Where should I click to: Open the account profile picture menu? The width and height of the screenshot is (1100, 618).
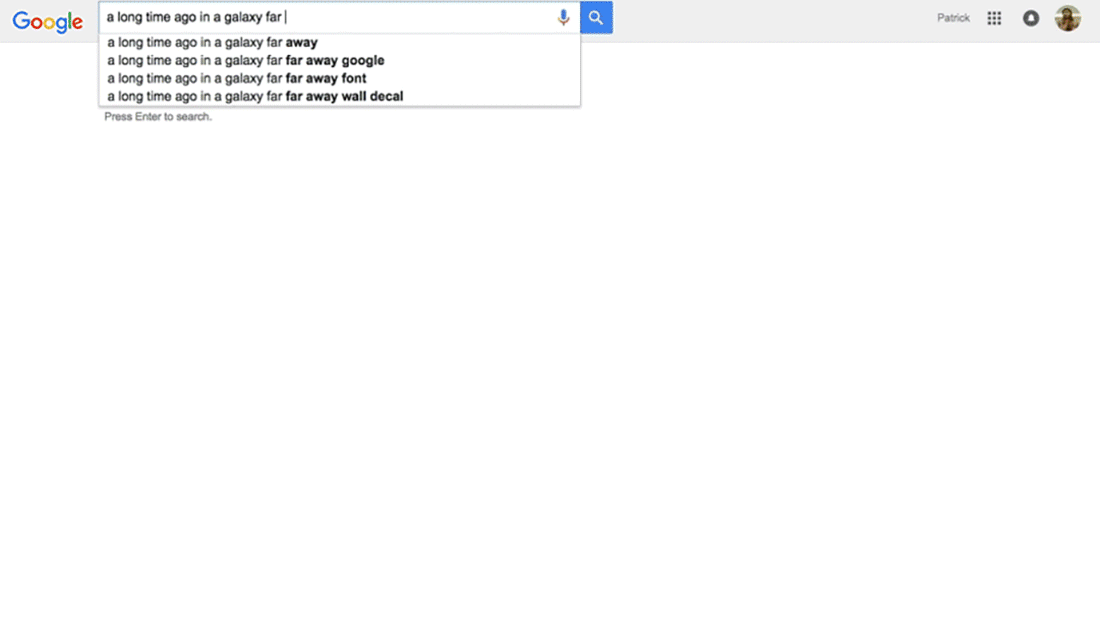pos(1068,18)
